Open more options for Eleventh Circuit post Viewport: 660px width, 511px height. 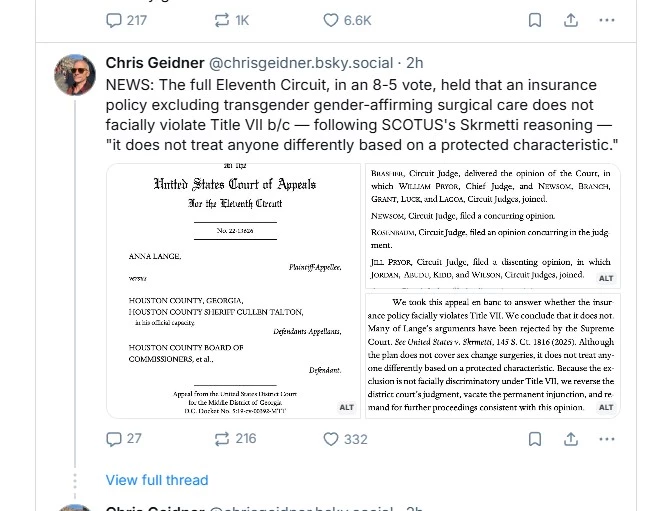(607, 439)
